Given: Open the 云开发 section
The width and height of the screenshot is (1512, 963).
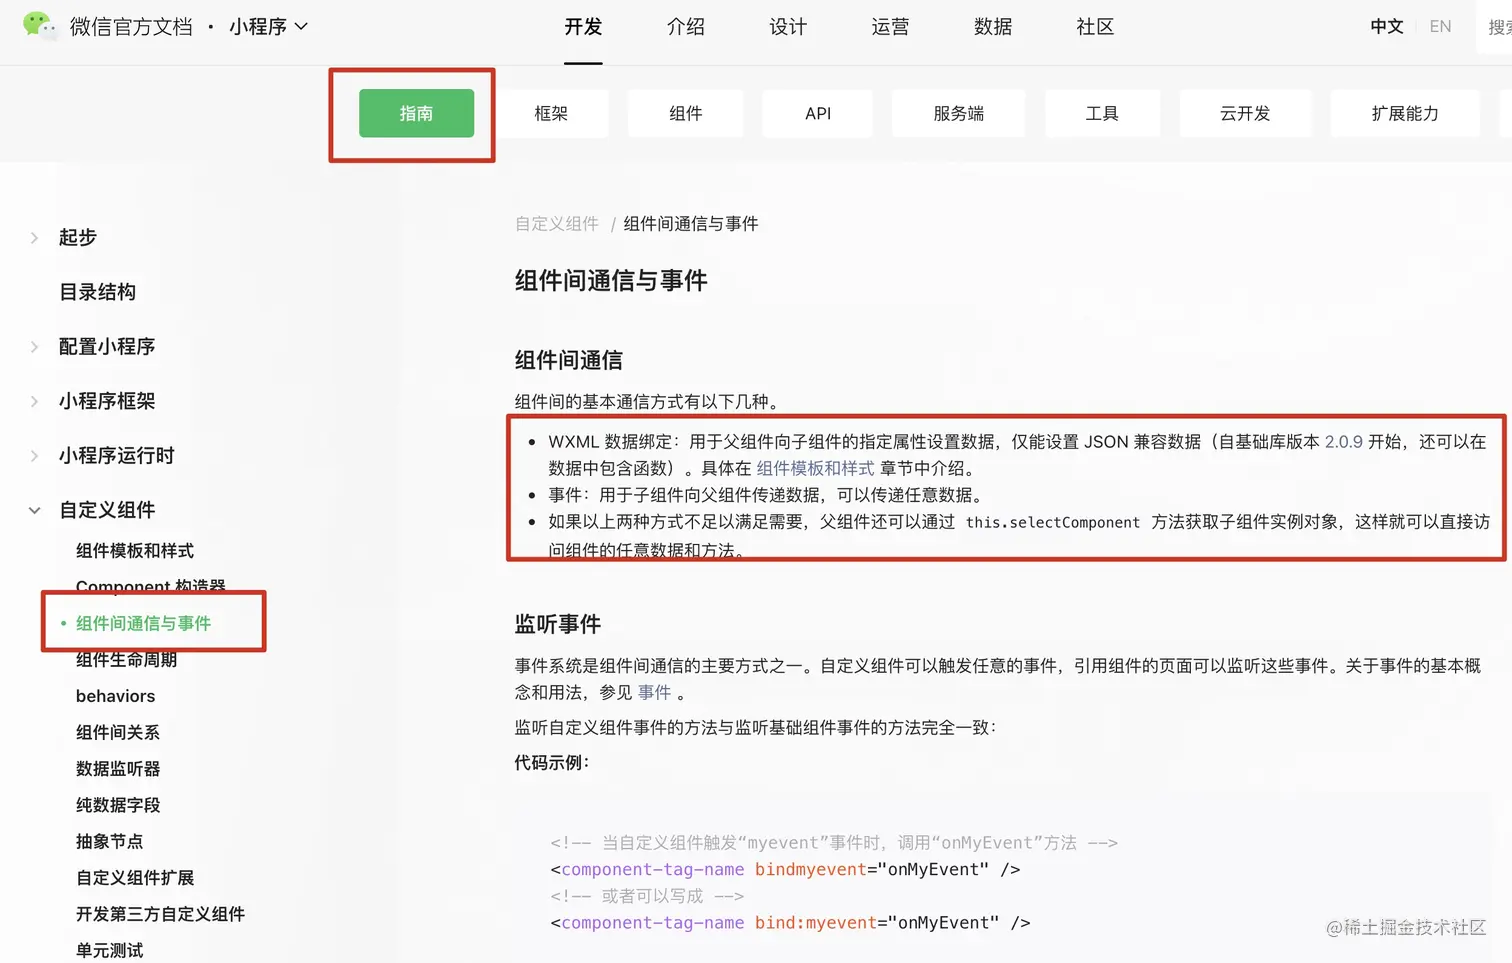Looking at the screenshot, I should pos(1245,113).
